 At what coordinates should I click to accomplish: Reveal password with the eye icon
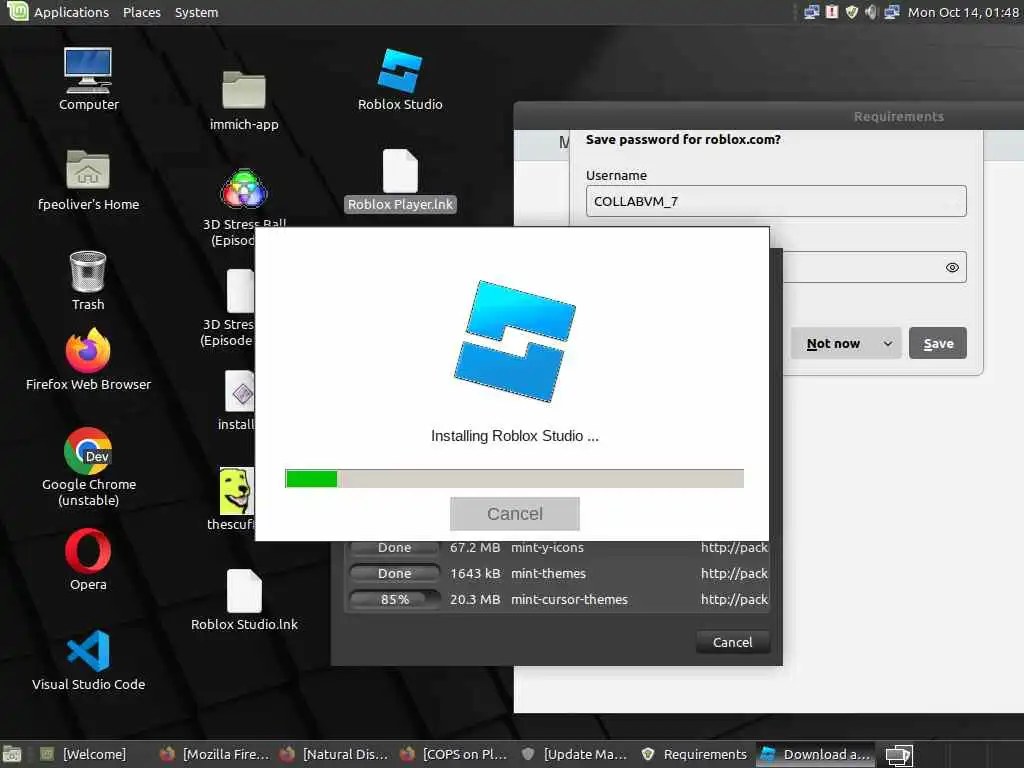[952, 267]
